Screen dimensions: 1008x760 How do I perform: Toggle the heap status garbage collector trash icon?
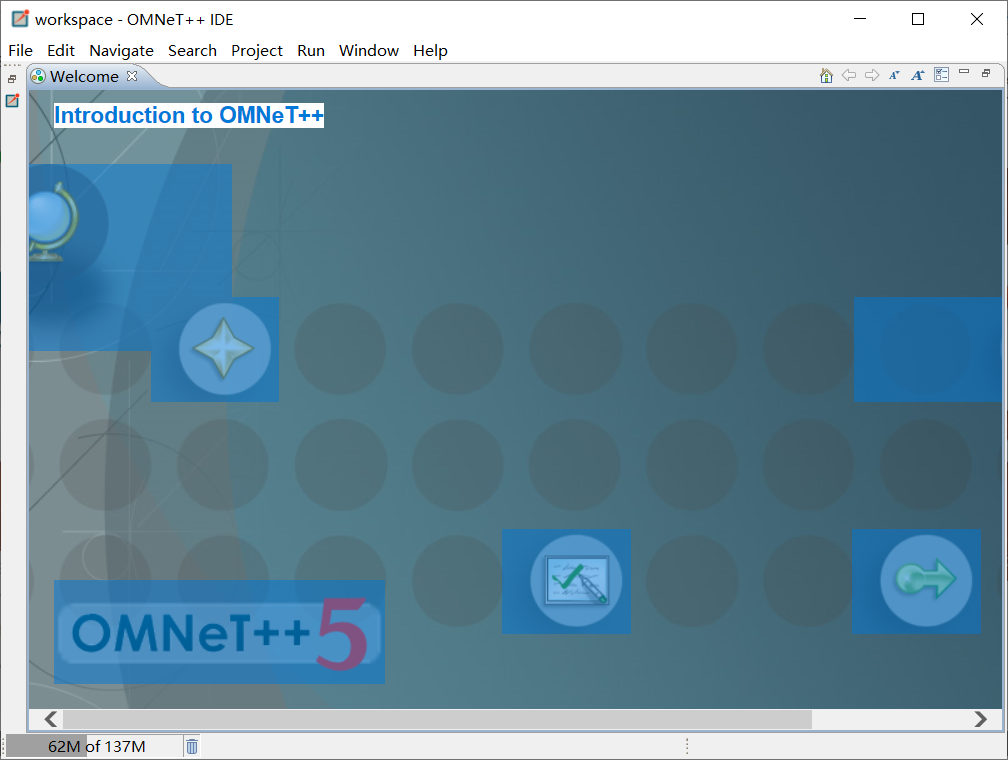pos(191,745)
